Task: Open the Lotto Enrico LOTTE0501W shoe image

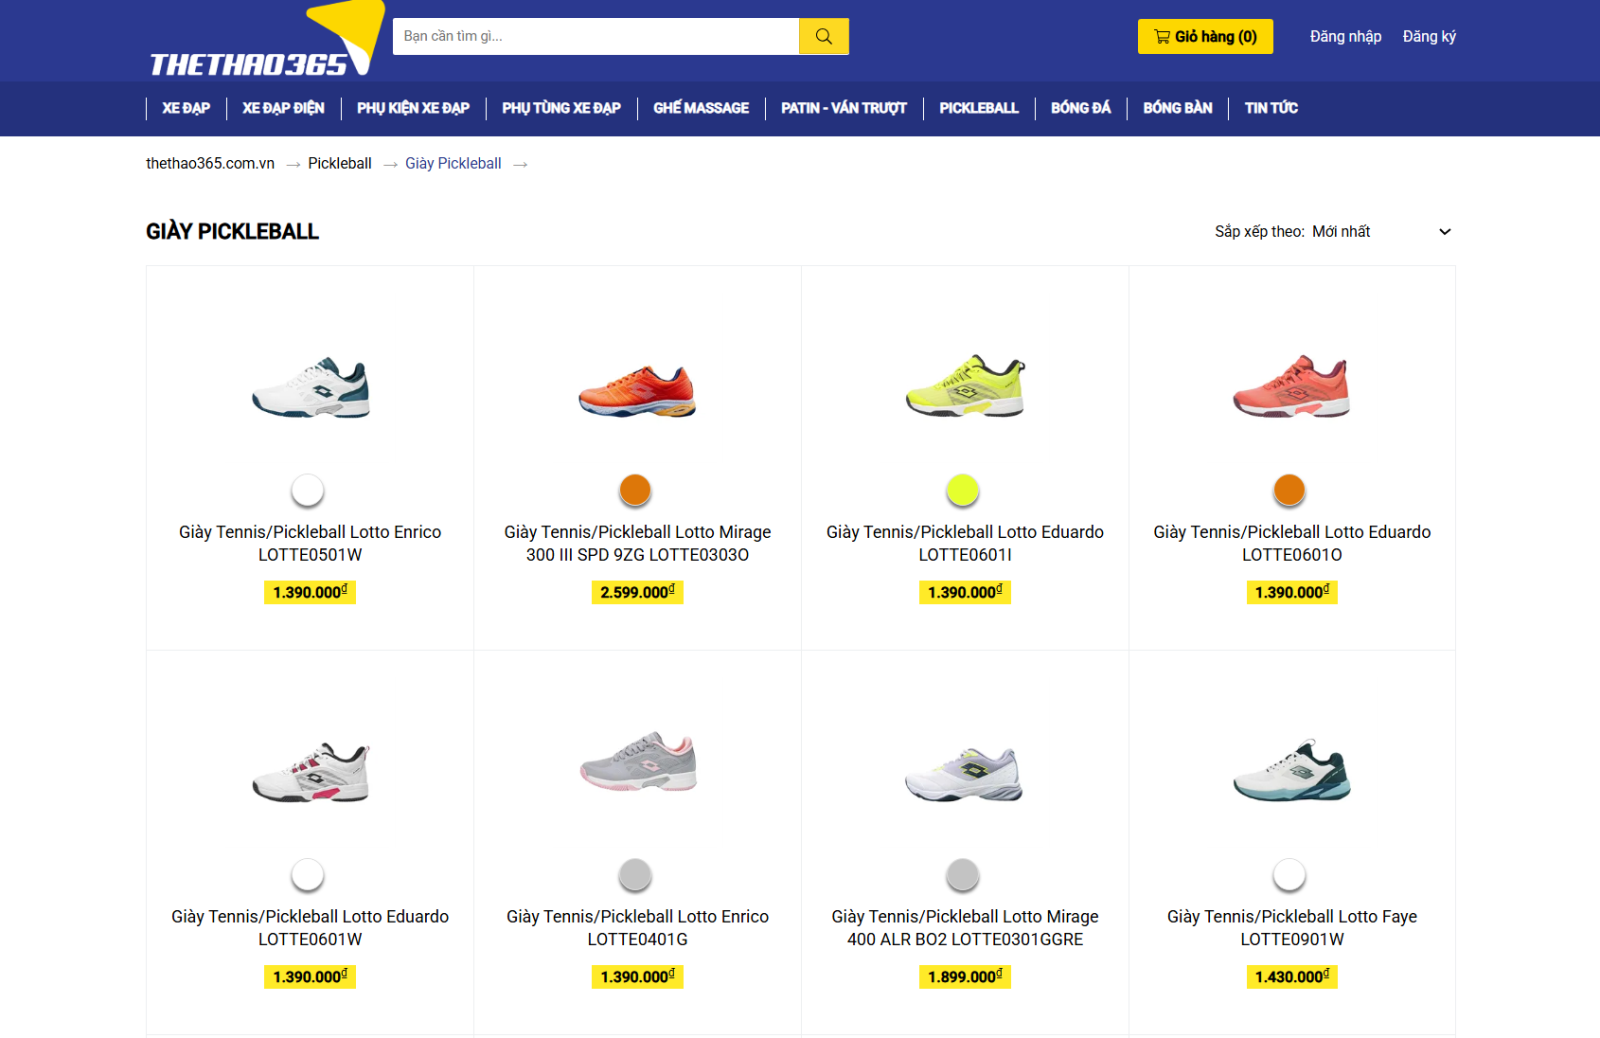Action: coord(310,388)
